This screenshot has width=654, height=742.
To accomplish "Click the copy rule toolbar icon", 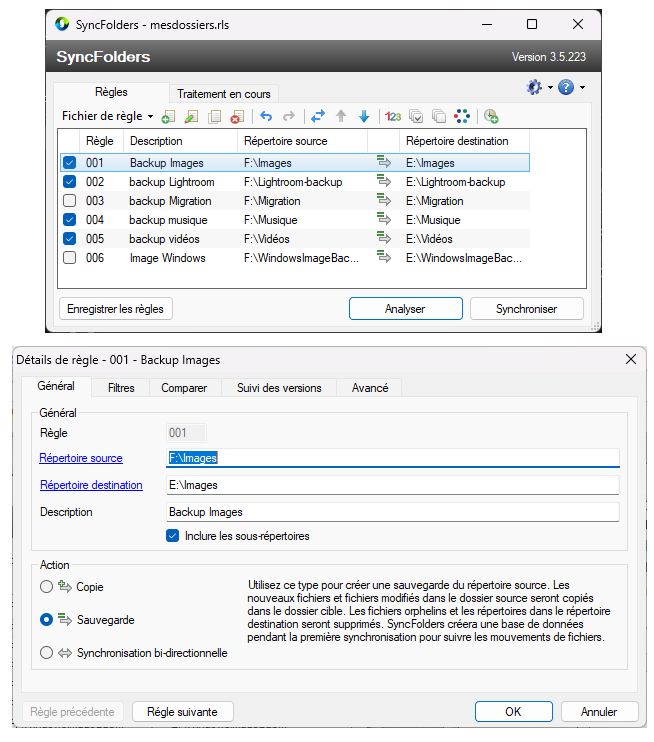I will click(x=214, y=116).
